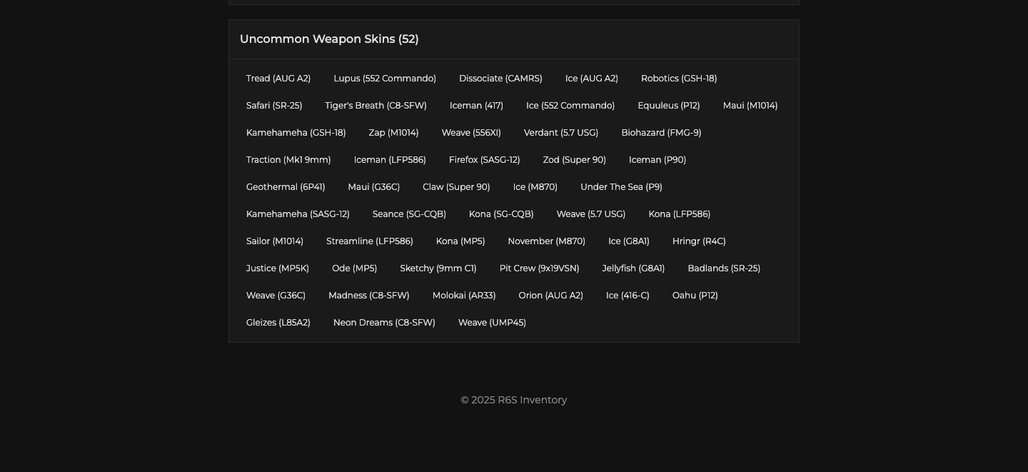Click Neon Dreams (C8-SFW) tag
Viewport: 1028px width, 472px height.
384,323
